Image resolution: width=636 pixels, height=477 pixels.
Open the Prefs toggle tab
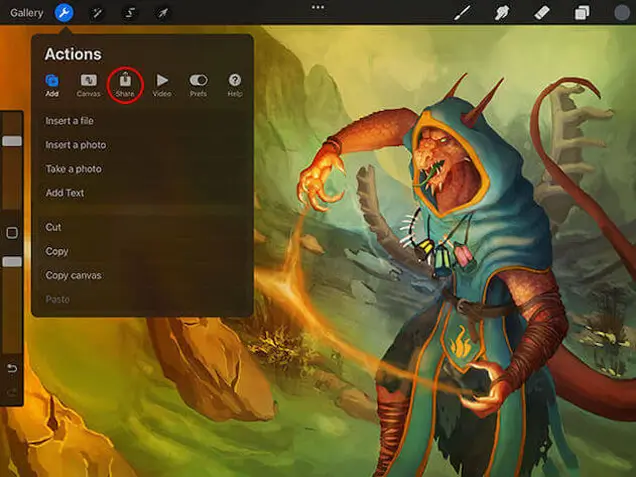click(198, 83)
